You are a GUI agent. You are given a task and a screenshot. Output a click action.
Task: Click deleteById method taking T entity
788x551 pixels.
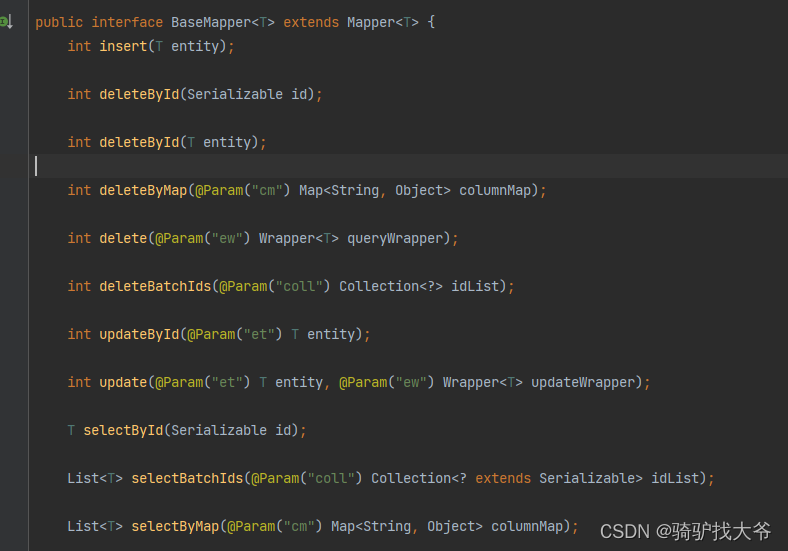point(139,142)
